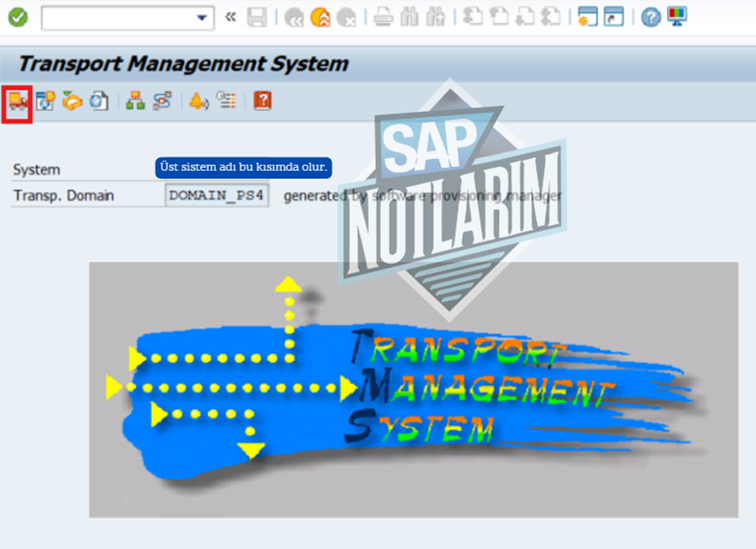The width and height of the screenshot is (756, 549).
Task: Click the Save diskette icon
Action: 257,18
